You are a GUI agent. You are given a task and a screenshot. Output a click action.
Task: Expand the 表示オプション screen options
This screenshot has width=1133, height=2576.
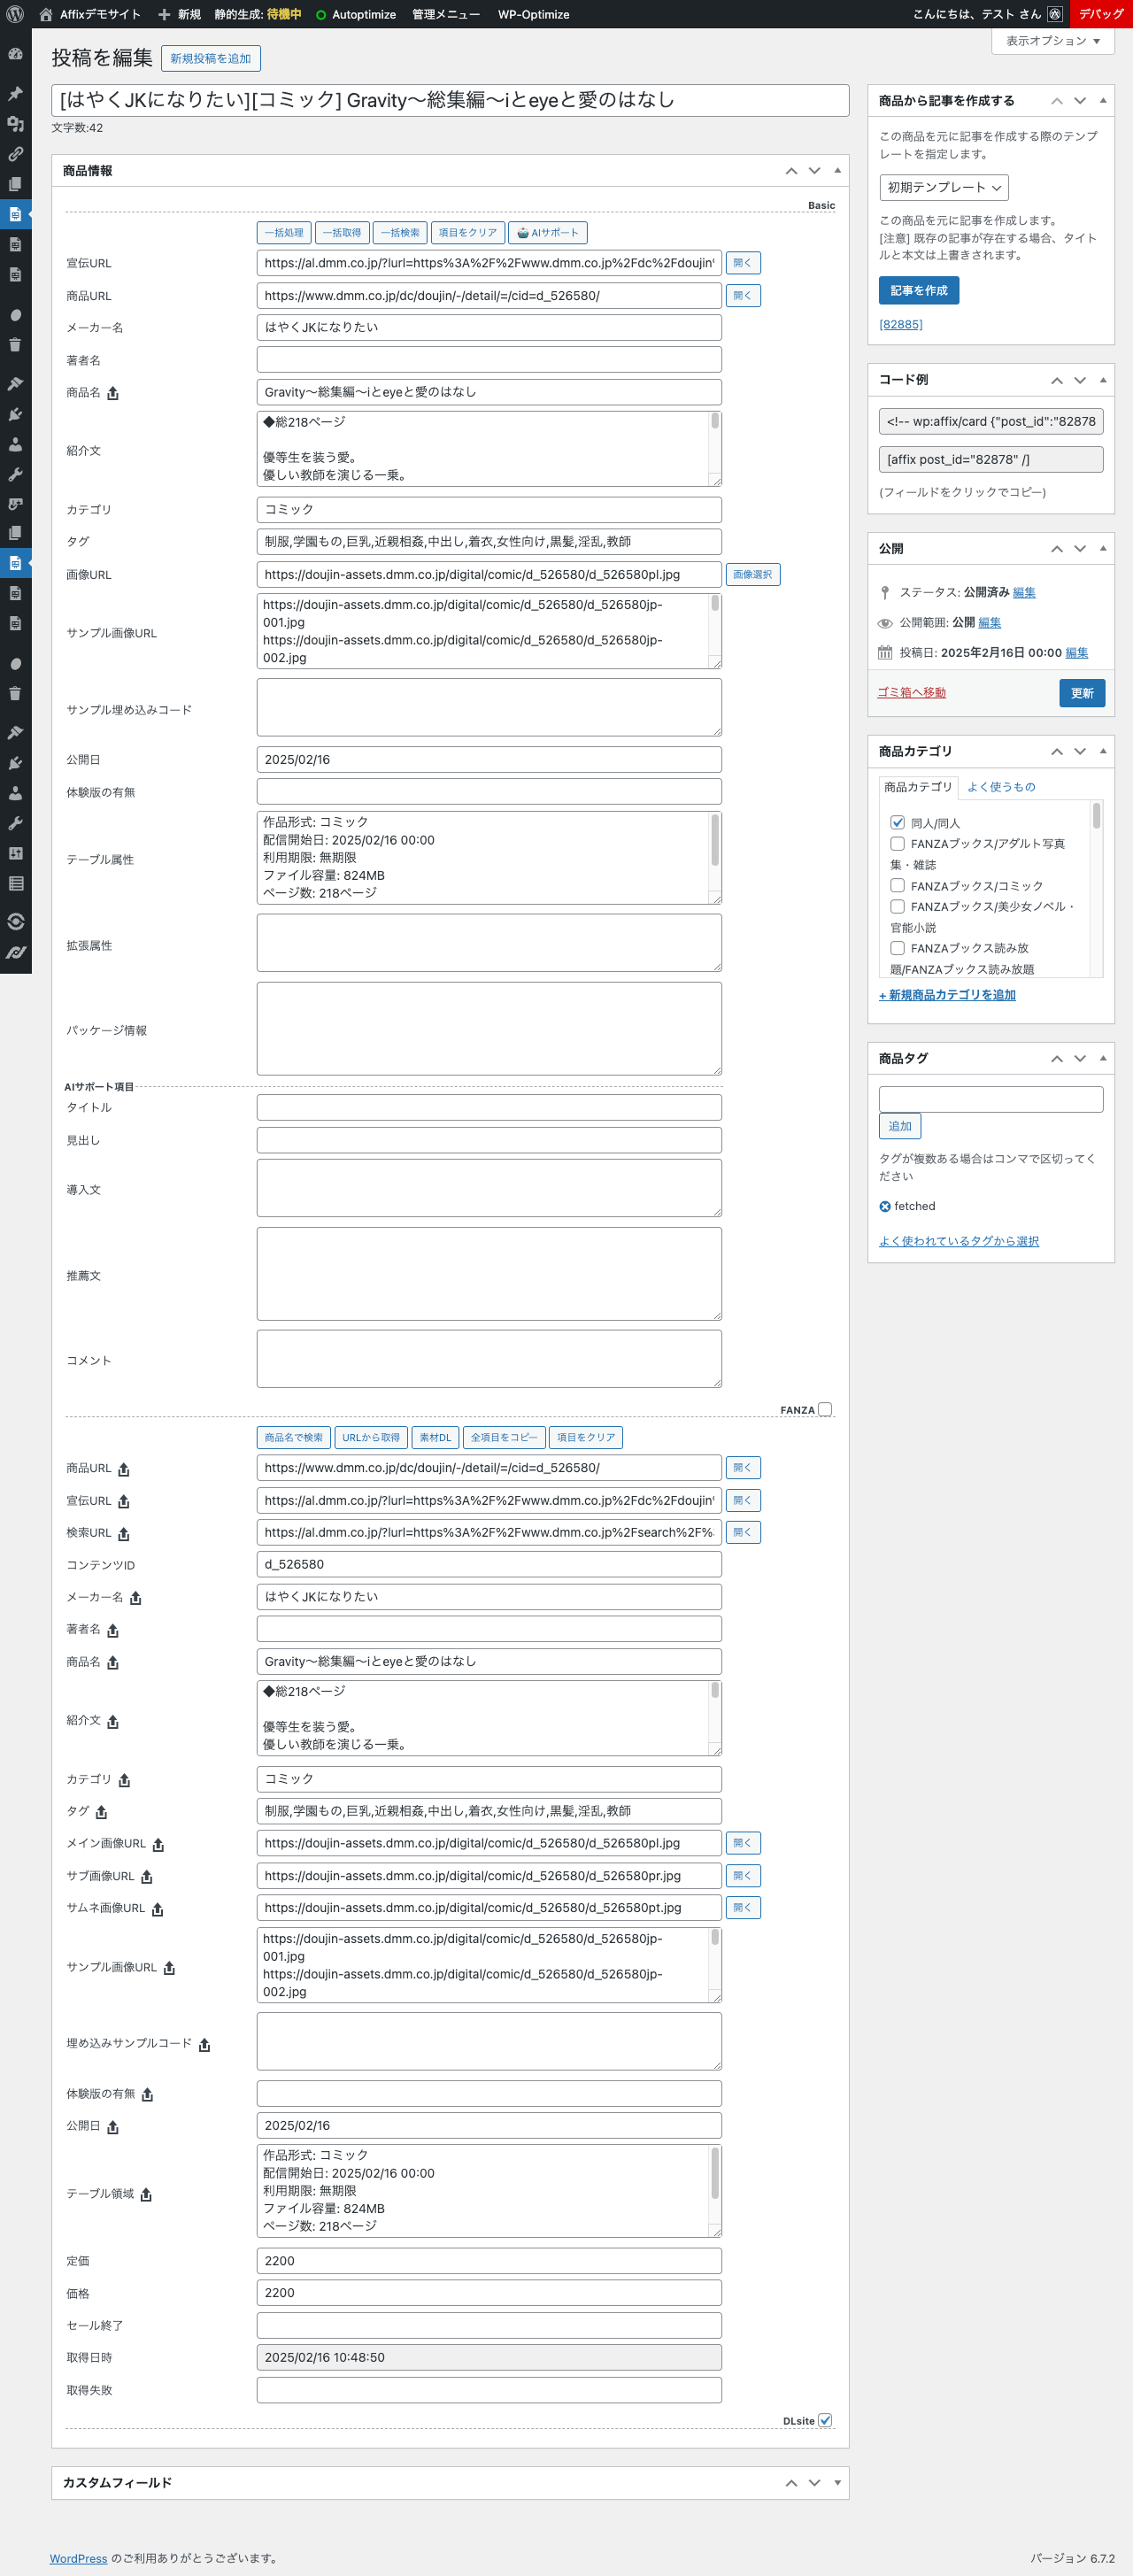[x=1053, y=41]
